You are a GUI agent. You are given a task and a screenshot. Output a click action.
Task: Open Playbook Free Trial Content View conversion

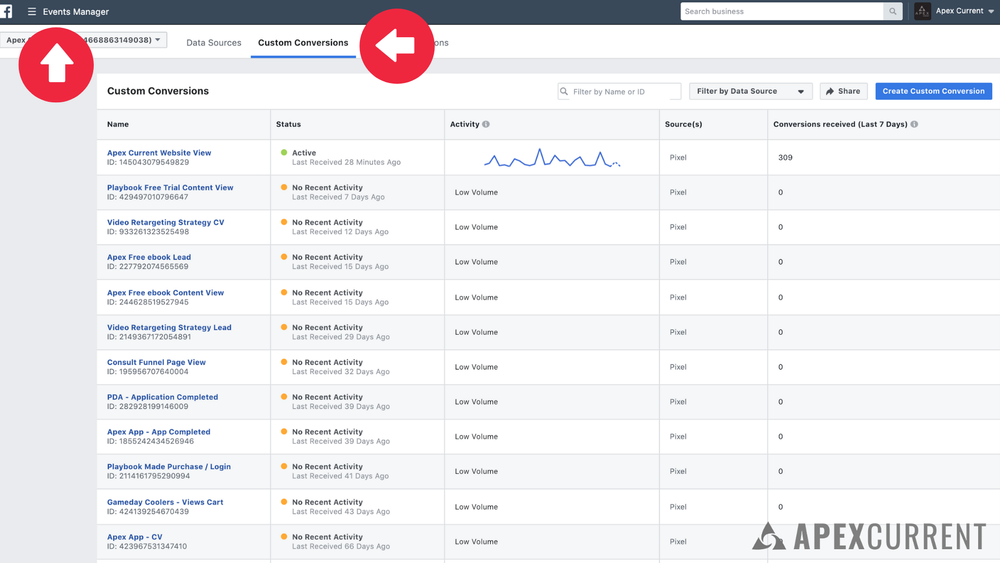point(170,187)
